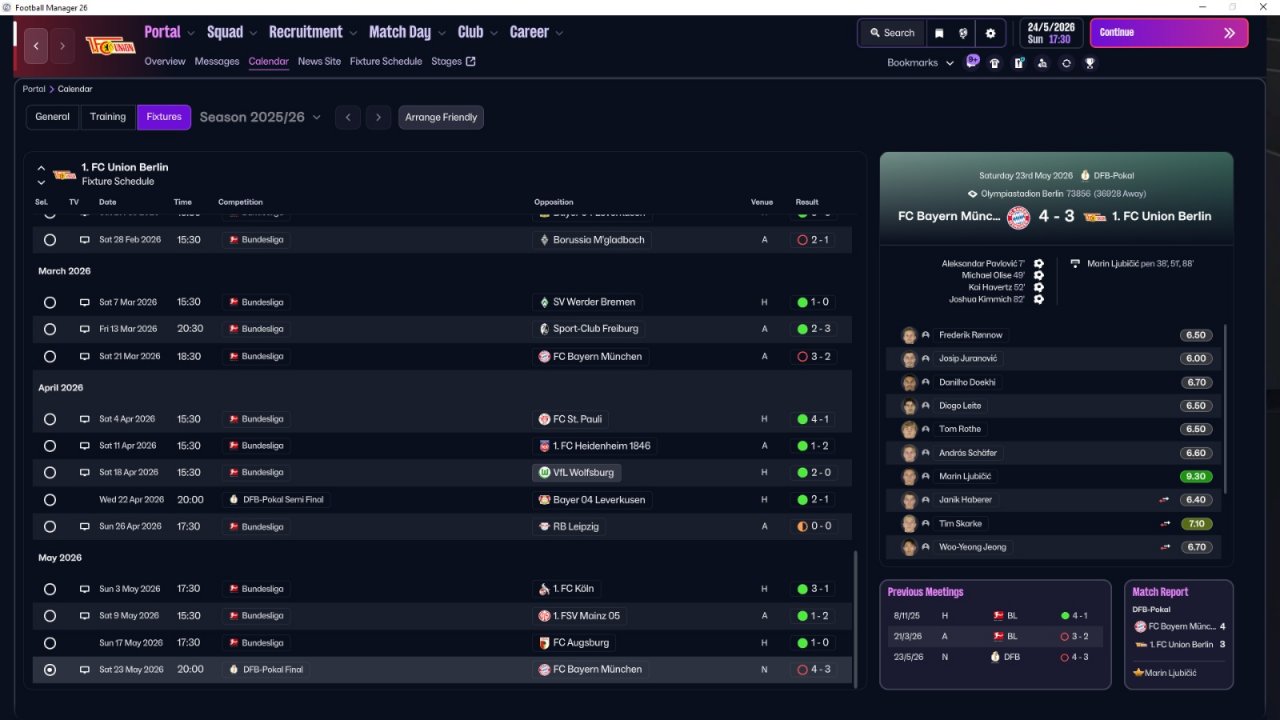Click the TV icon on the SV Werder Bremen row
The height and width of the screenshot is (720, 1280).
tap(85, 302)
